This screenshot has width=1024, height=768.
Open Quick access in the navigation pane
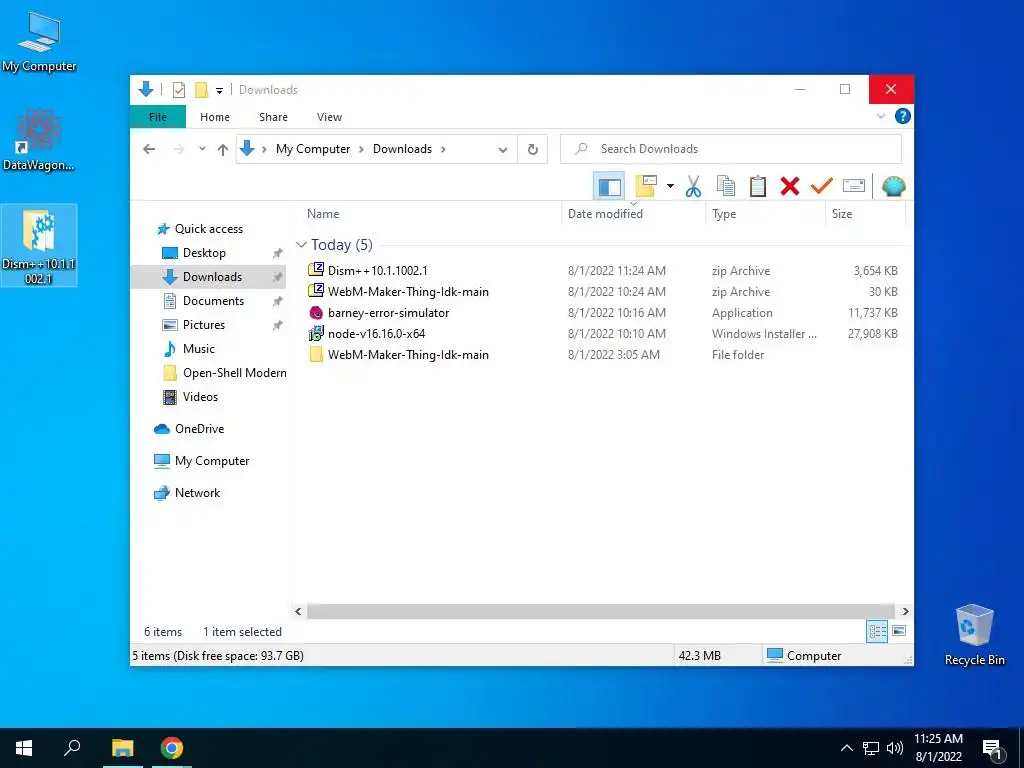pyautogui.click(x=208, y=229)
